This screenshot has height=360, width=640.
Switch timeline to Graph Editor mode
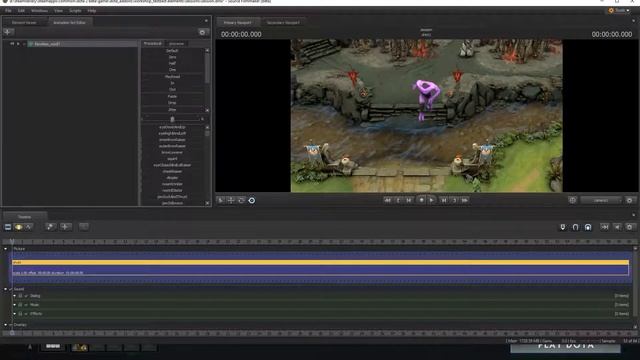click(29, 227)
